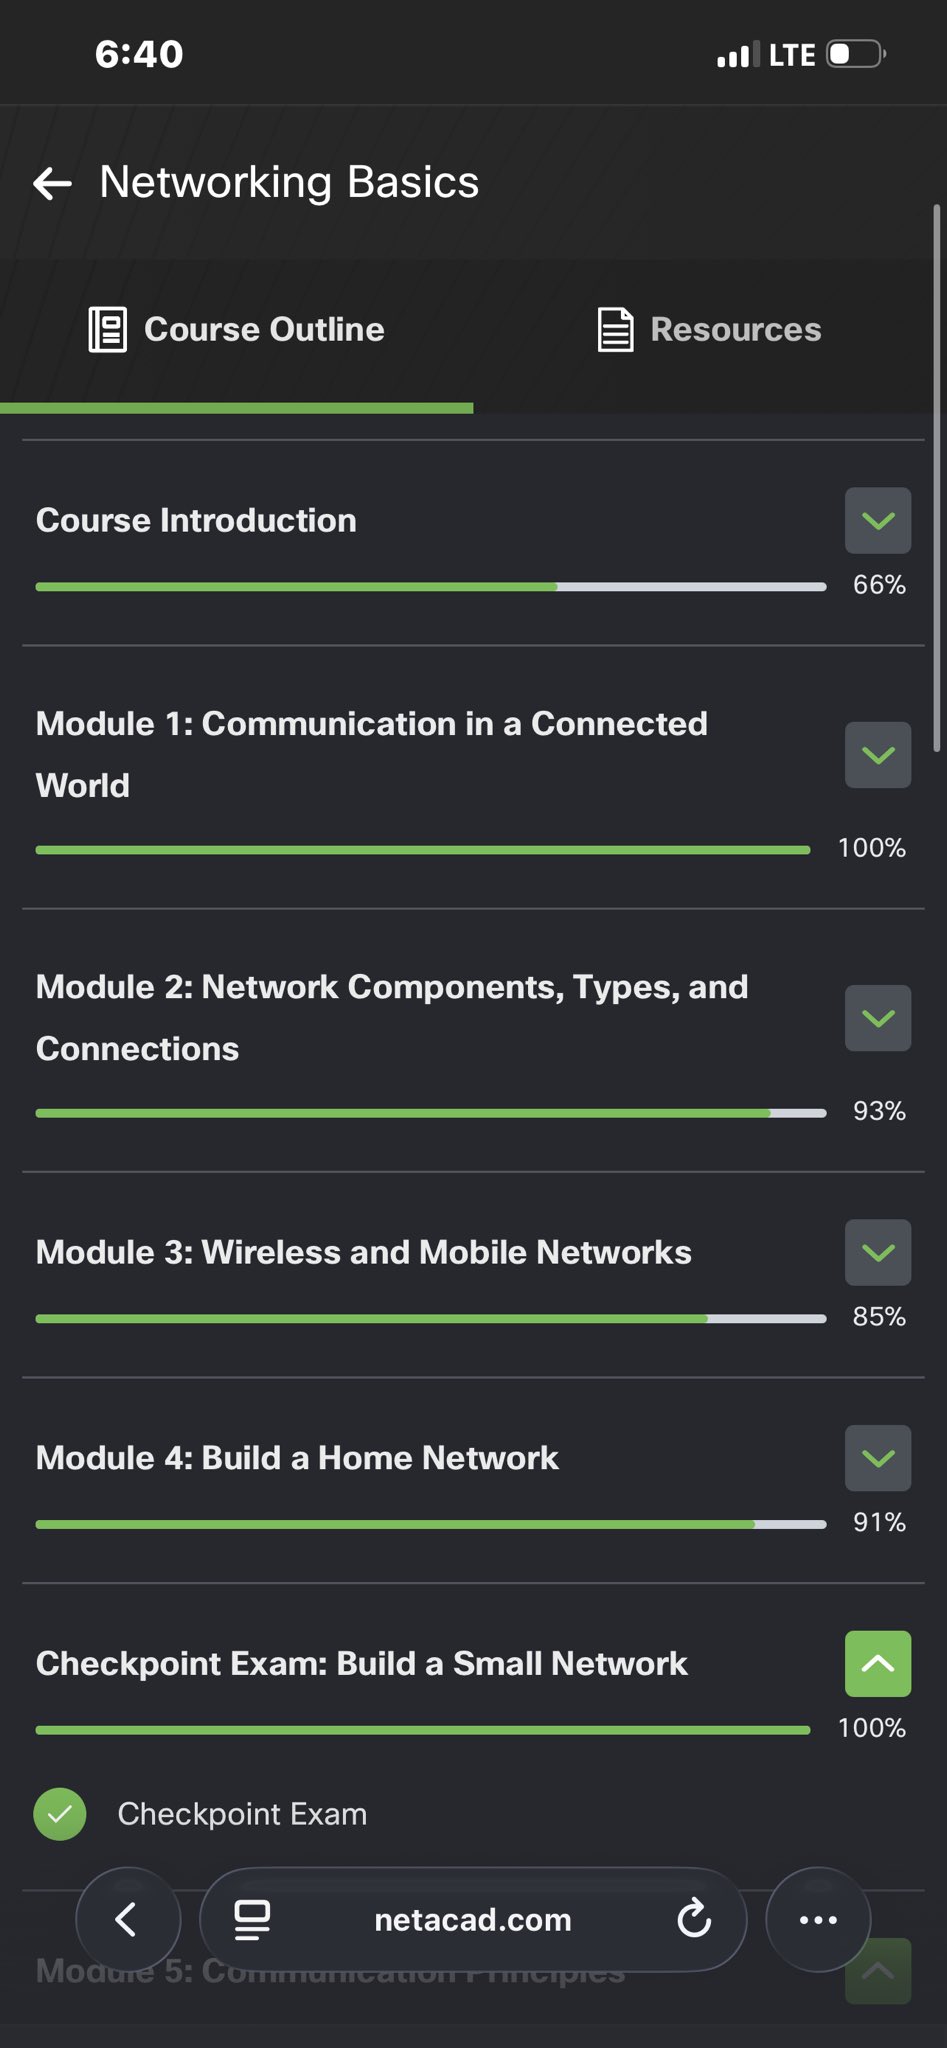Click the Course Outline document icon
Image resolution: width=947 pixels, height=2048 pixels.
pyautogui.click(x=107, y=330)
